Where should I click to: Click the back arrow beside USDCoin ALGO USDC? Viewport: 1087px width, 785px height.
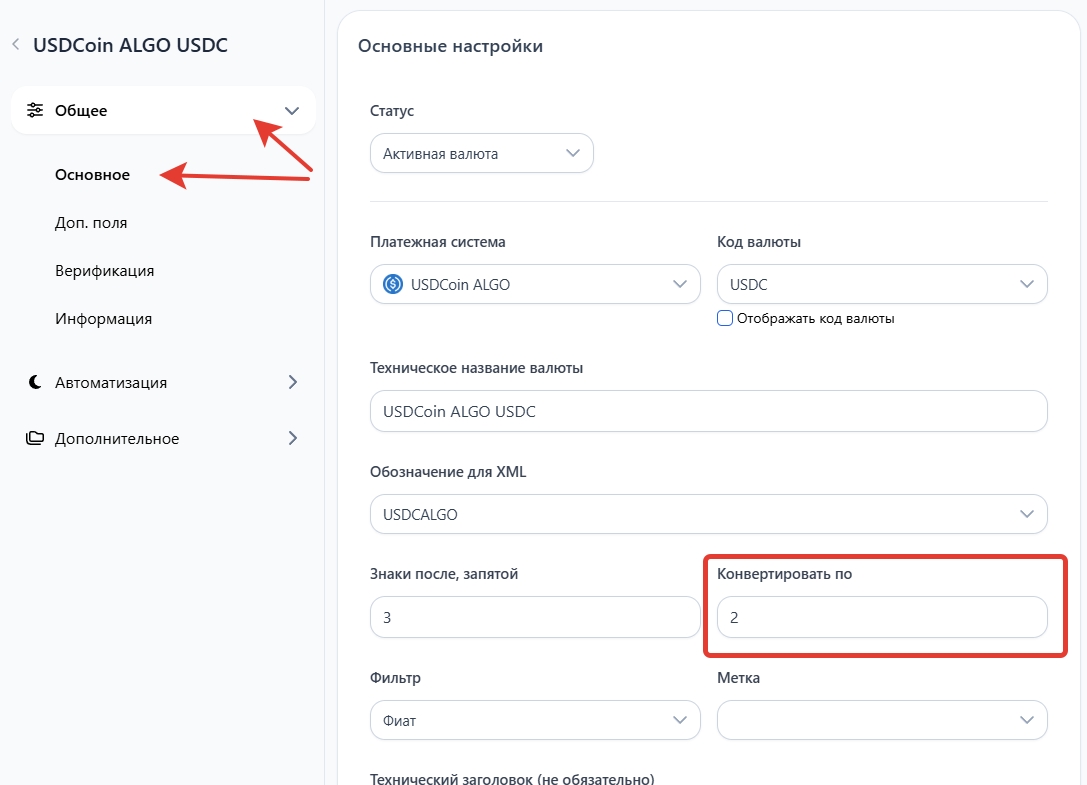(x=15, y=45)
